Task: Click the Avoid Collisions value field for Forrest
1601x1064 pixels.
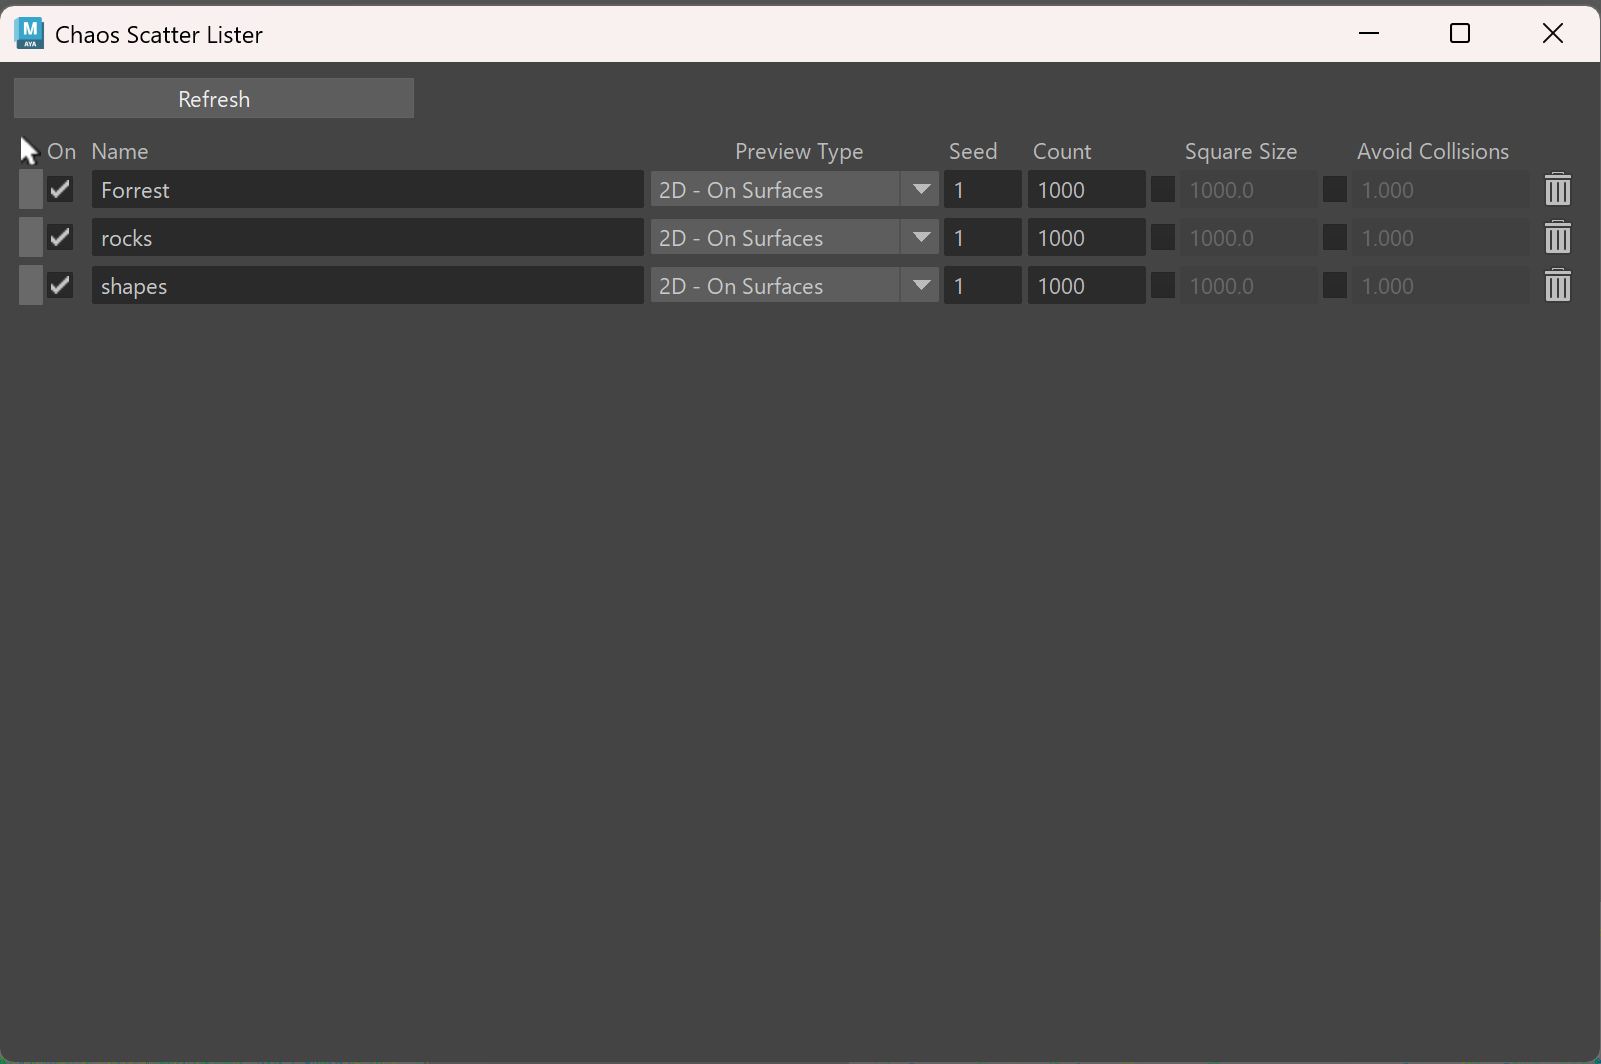Action: 1441,190
